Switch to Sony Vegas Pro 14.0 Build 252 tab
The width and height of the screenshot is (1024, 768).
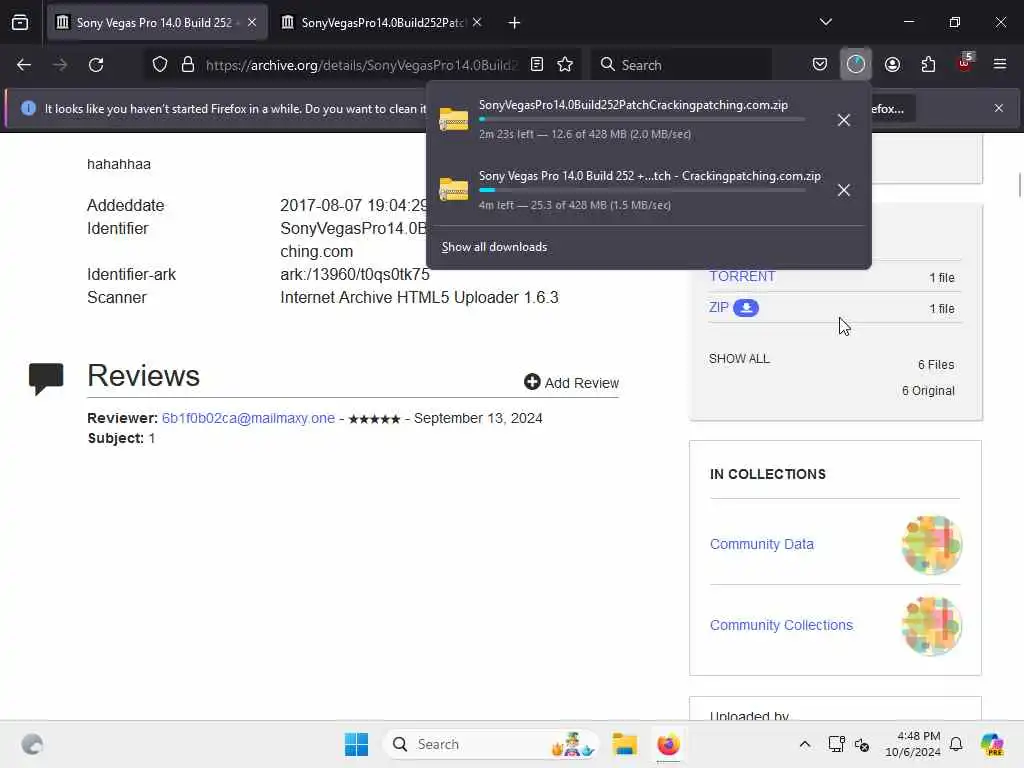157,23
